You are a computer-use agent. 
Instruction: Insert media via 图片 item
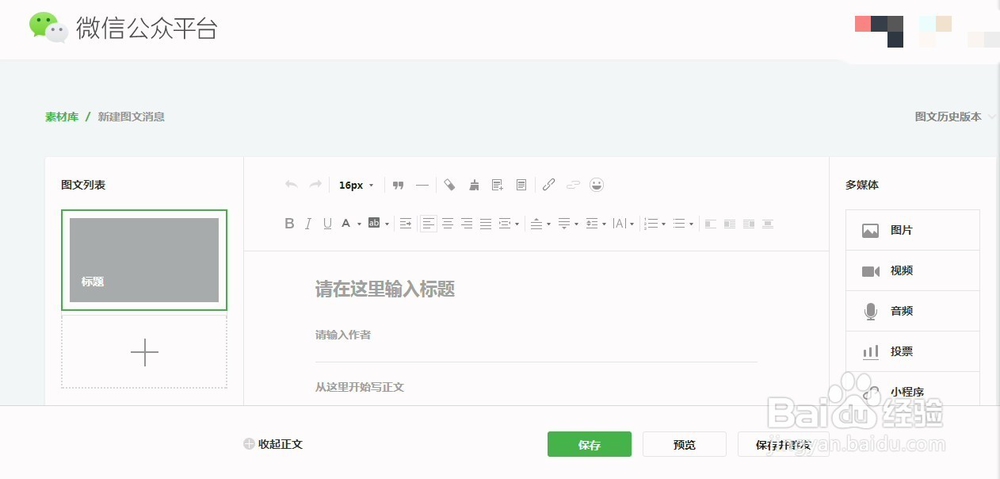tap(913, 230)
